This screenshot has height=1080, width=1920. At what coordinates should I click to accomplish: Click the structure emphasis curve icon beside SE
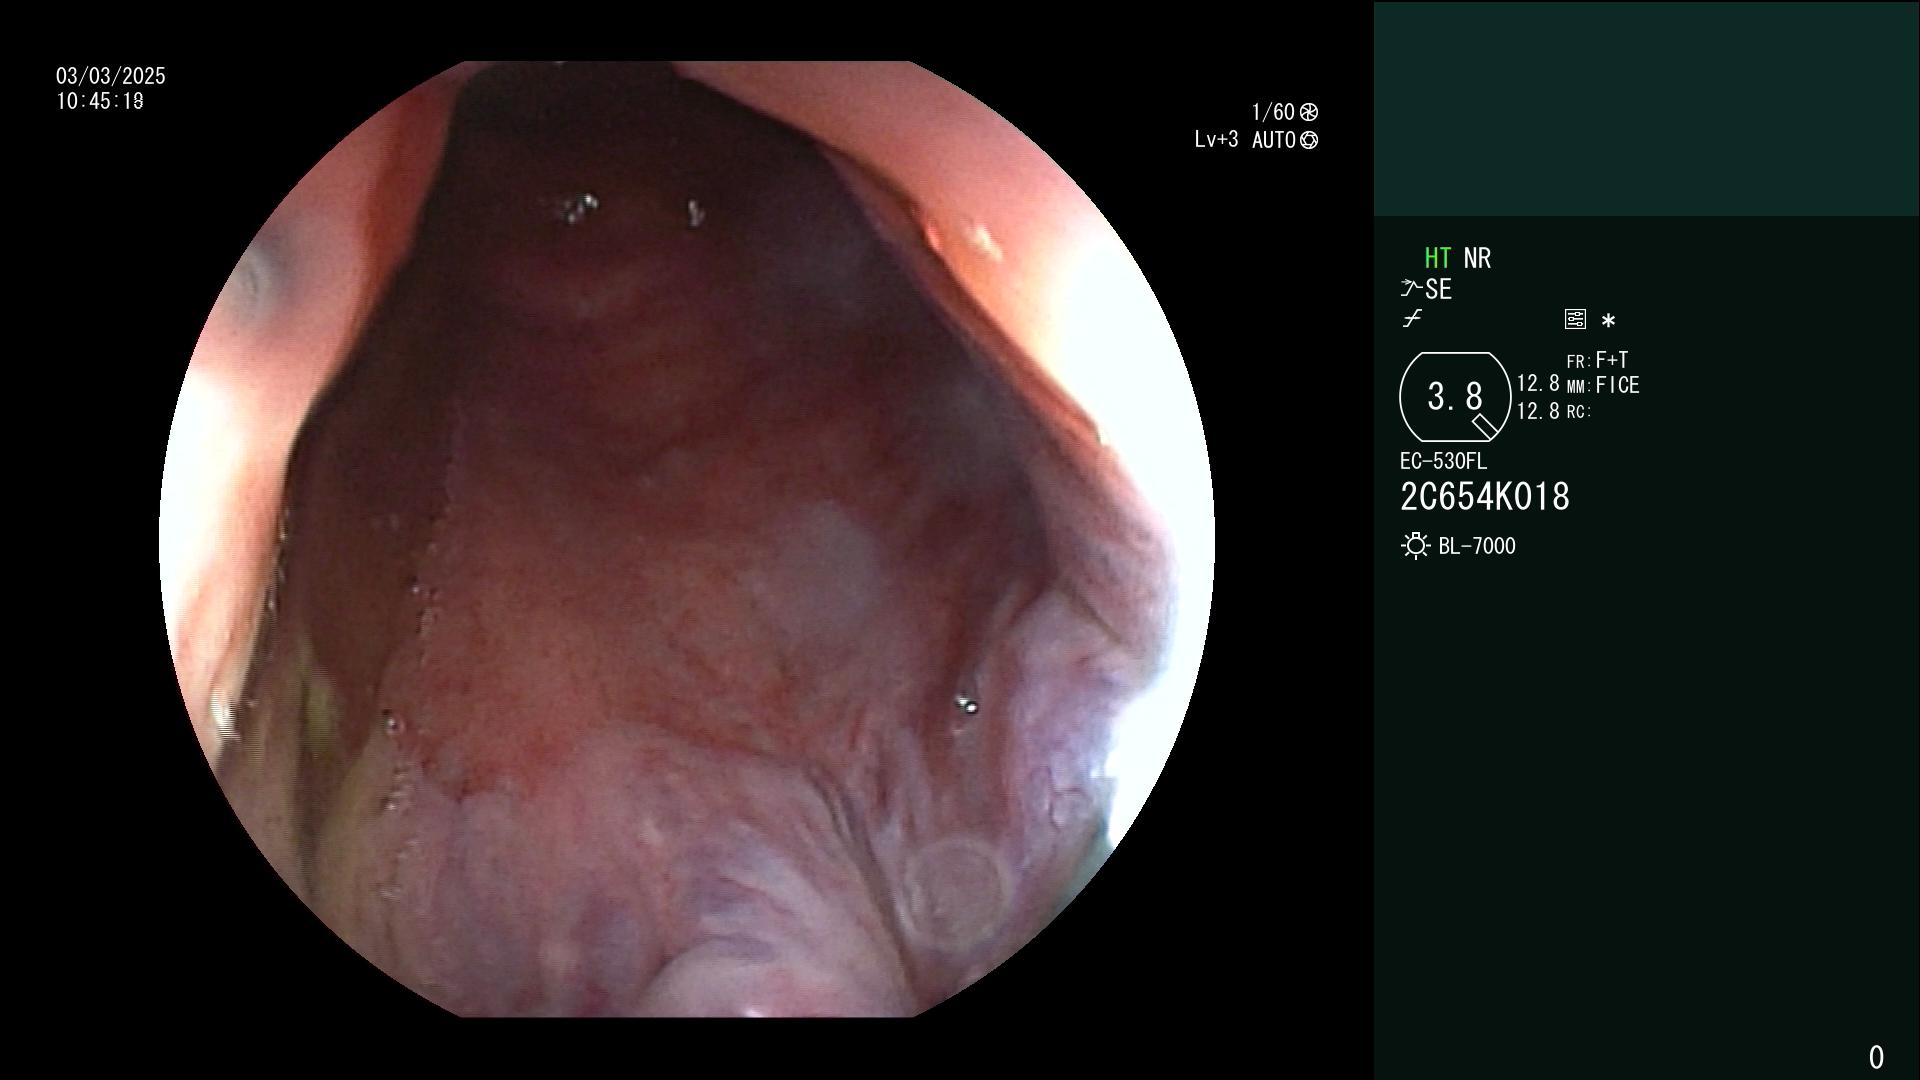point(1411,289)
